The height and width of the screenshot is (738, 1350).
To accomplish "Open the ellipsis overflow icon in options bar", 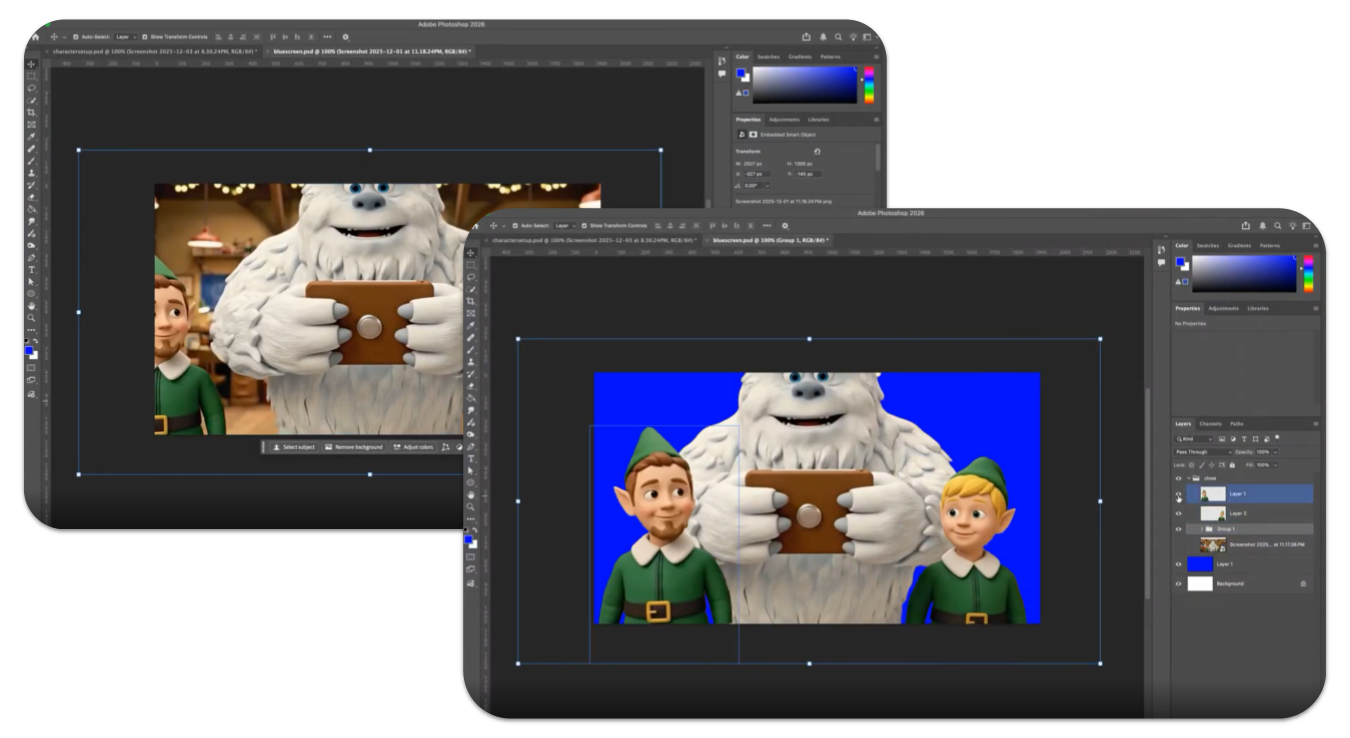I will (768, 226).
